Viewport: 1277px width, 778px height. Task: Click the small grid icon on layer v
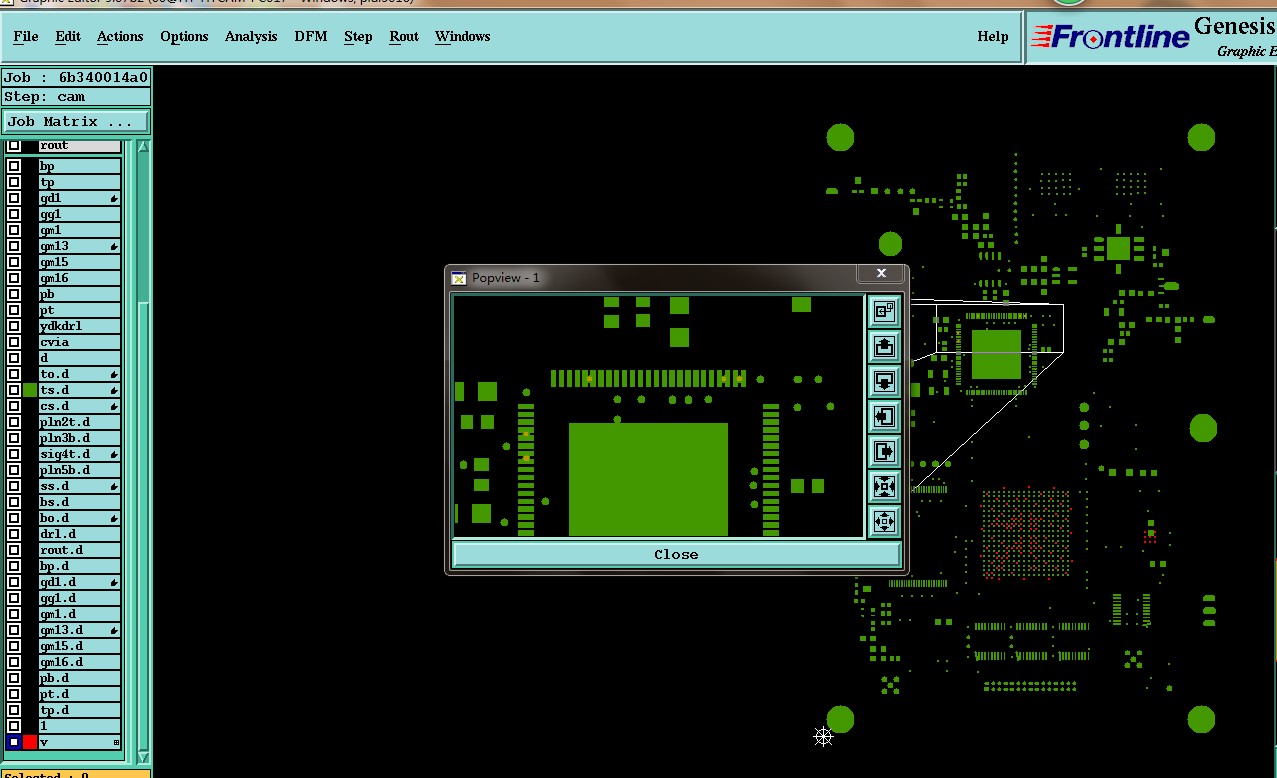click(x=116, y=742)
